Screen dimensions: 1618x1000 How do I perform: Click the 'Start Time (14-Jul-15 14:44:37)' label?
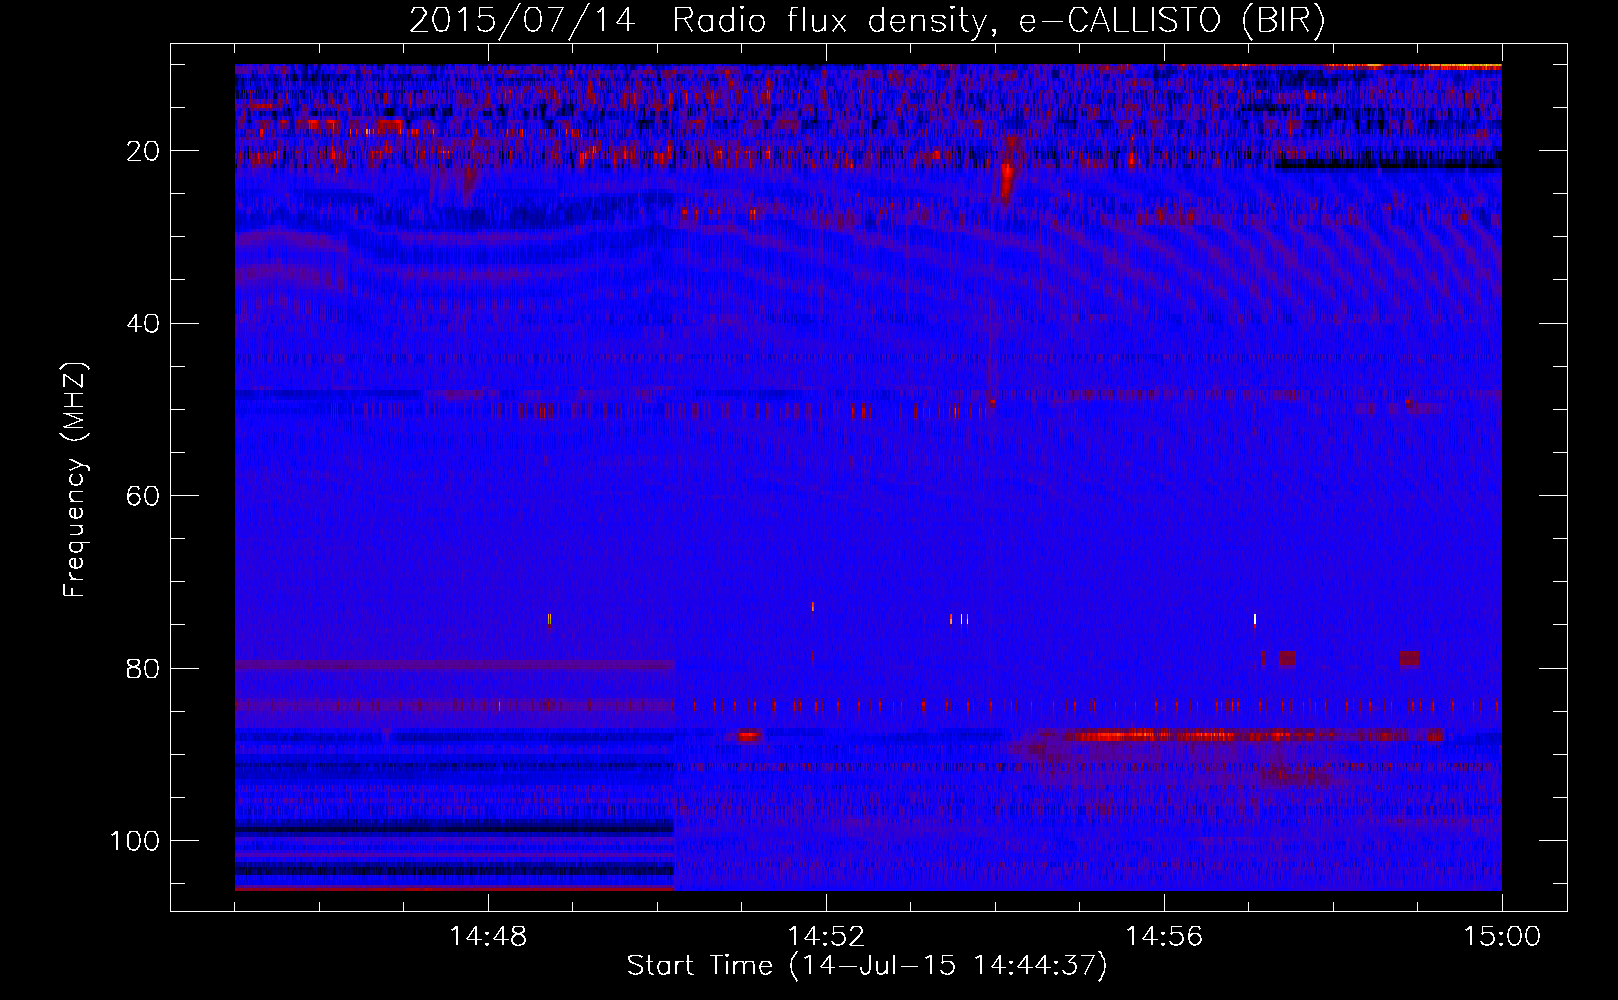[867, 966]
